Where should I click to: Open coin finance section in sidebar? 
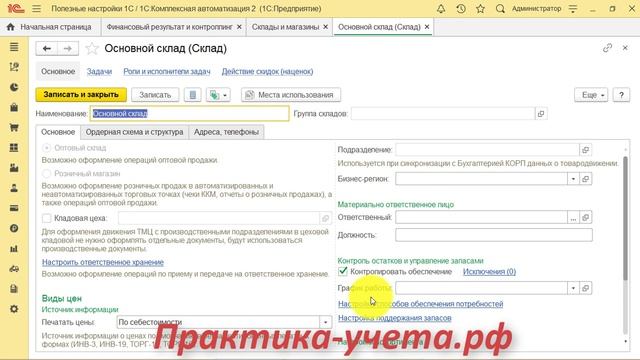[x=14, y=229]
